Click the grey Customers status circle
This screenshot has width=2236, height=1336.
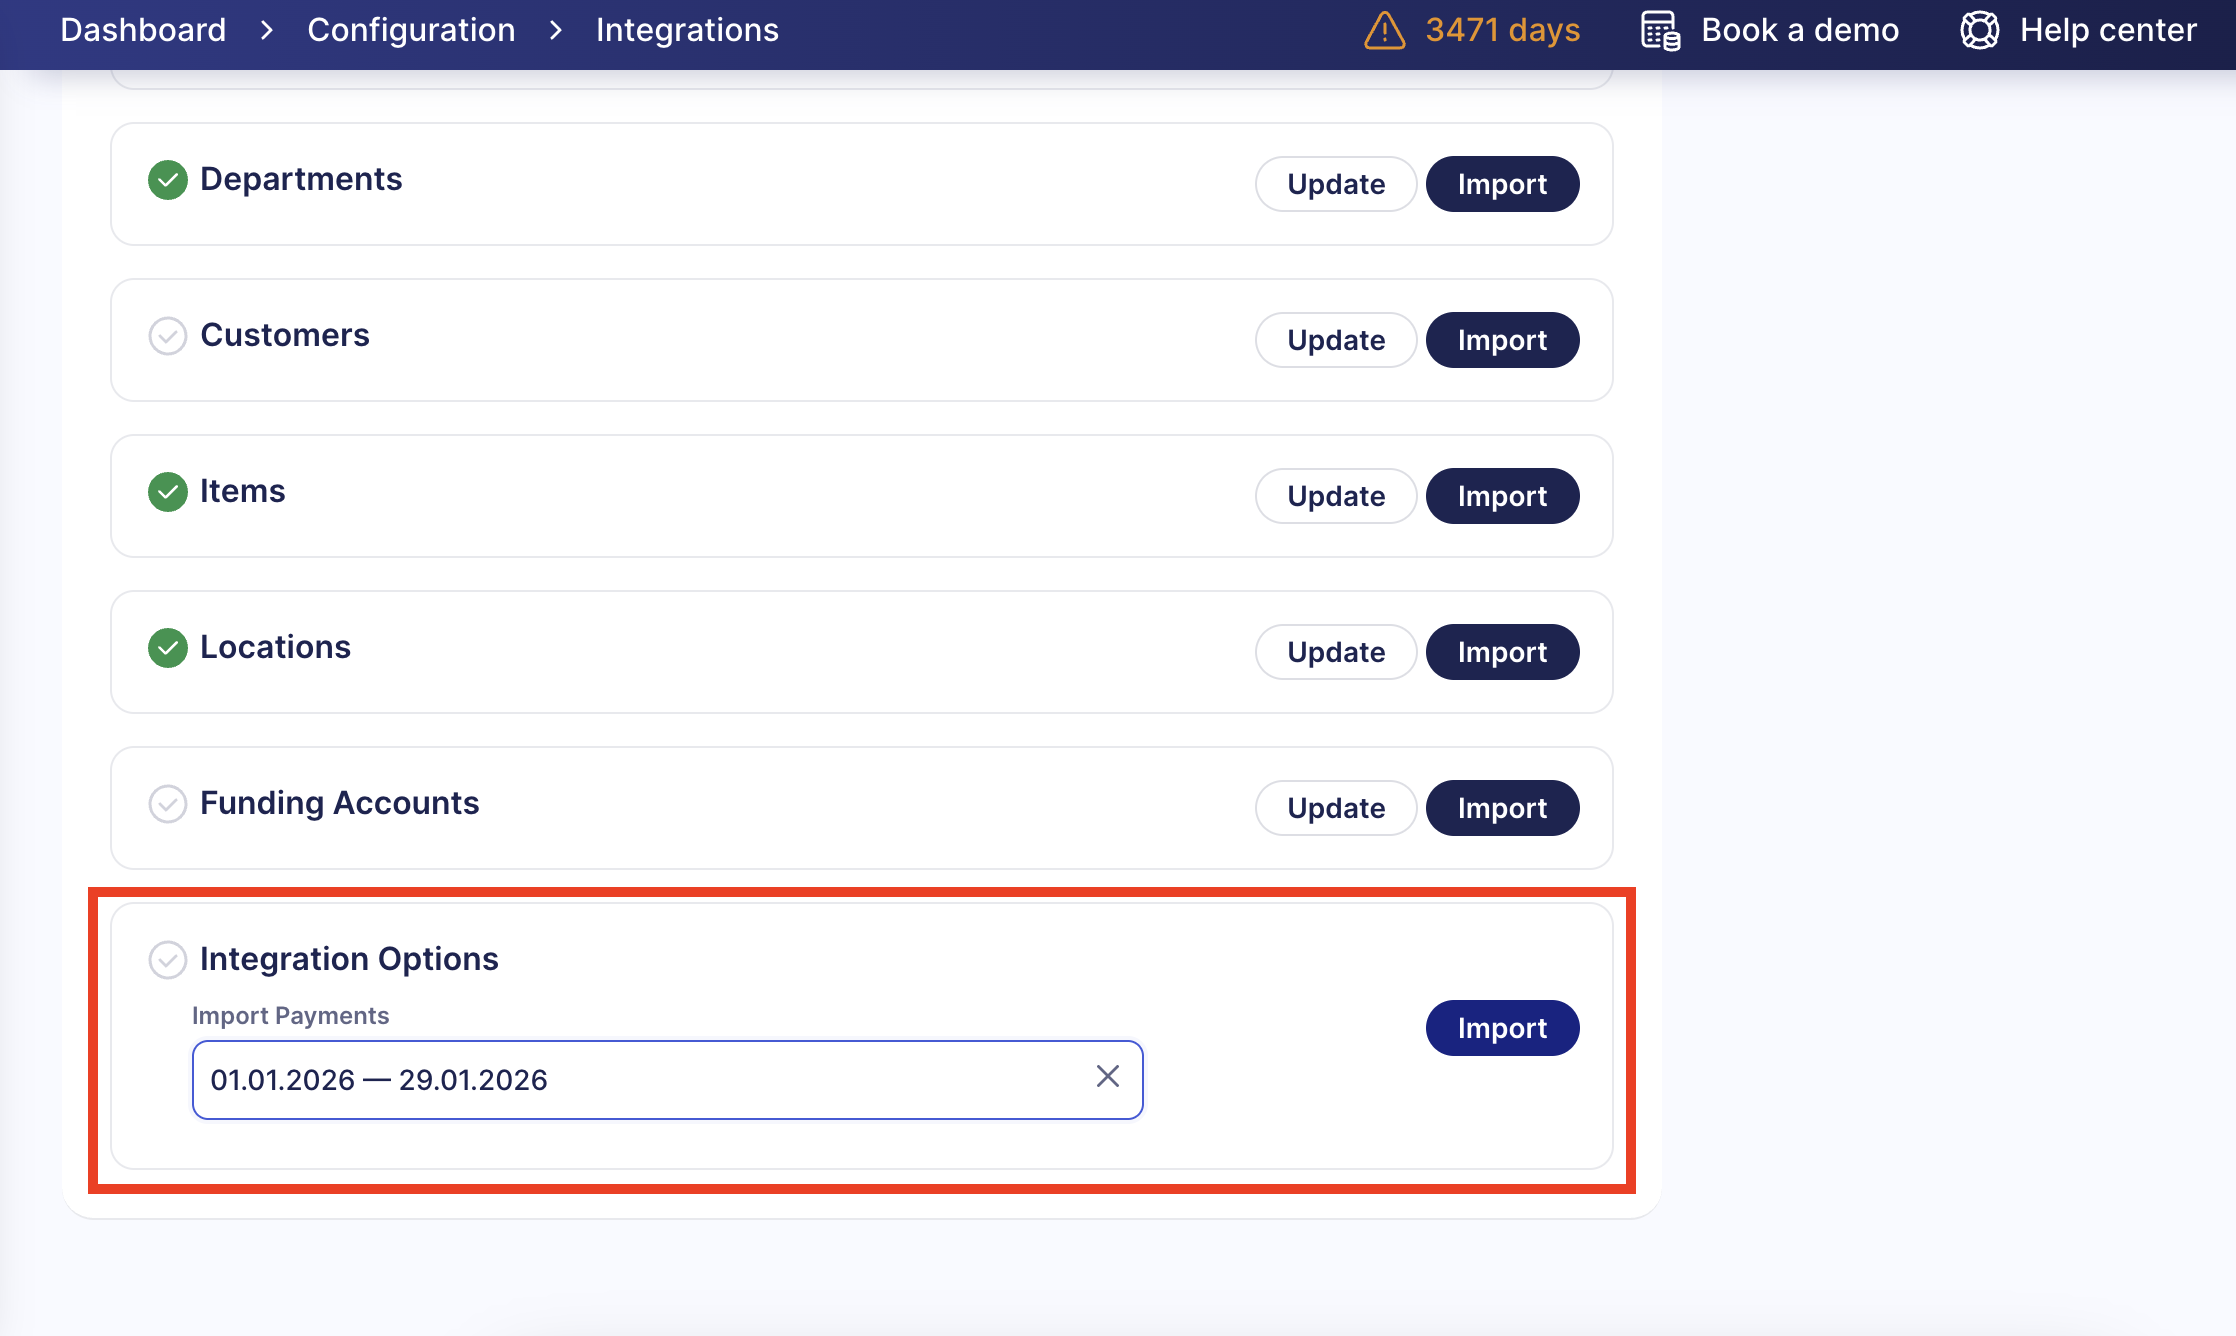click(x=168, y=336)
